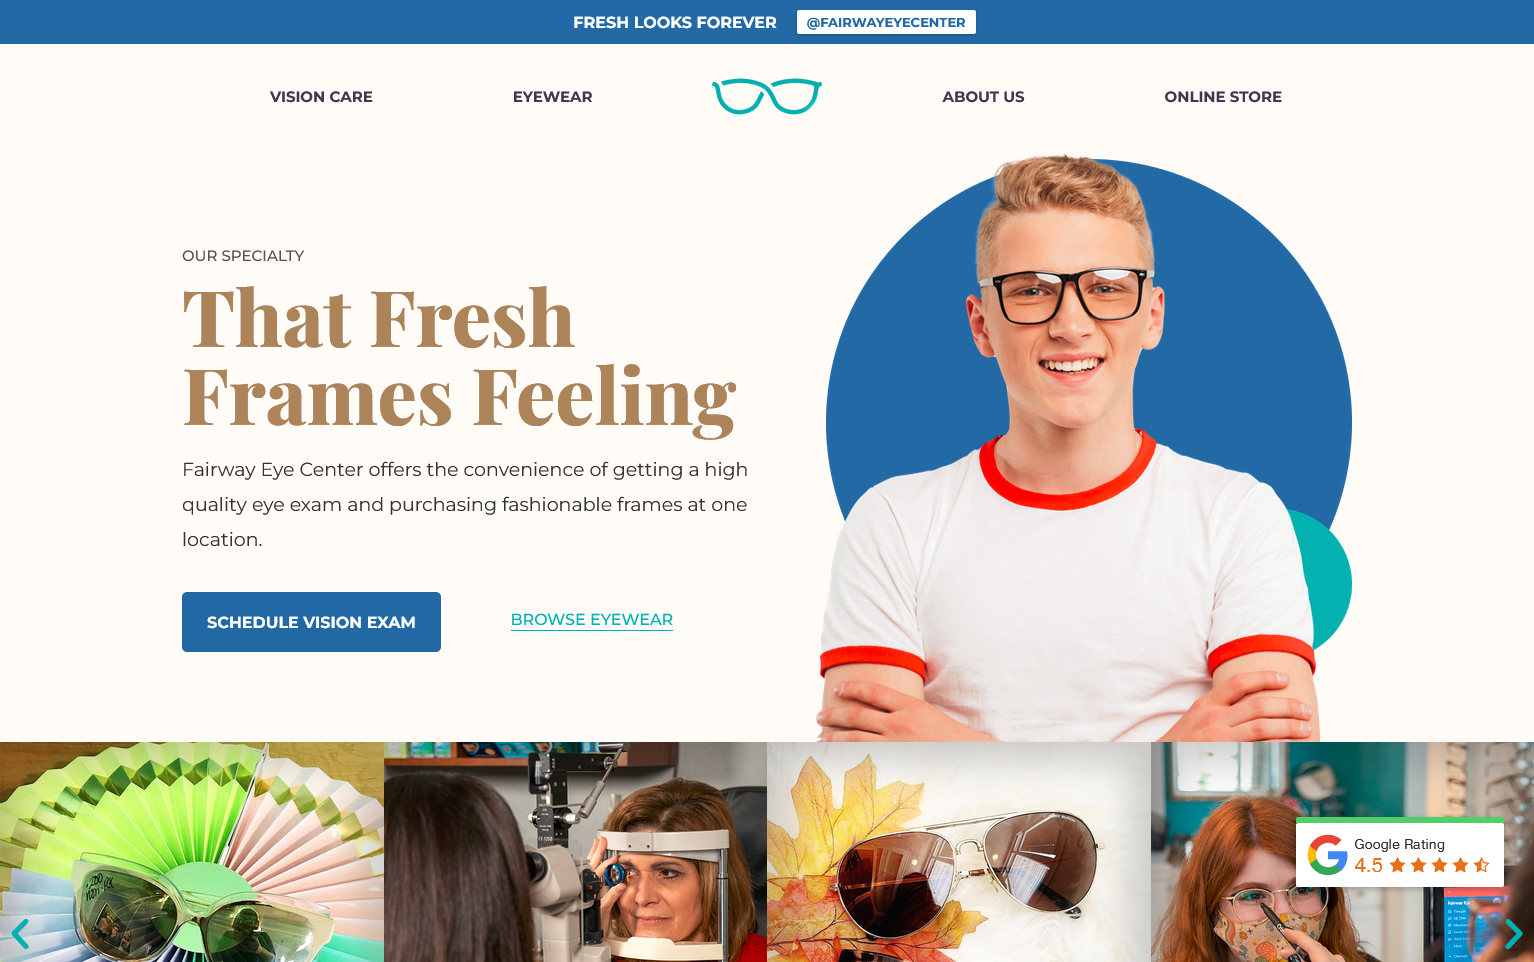1534x962 pixels.
Task: Follow the Browse Eyewear link
Action: click(592, 620)
